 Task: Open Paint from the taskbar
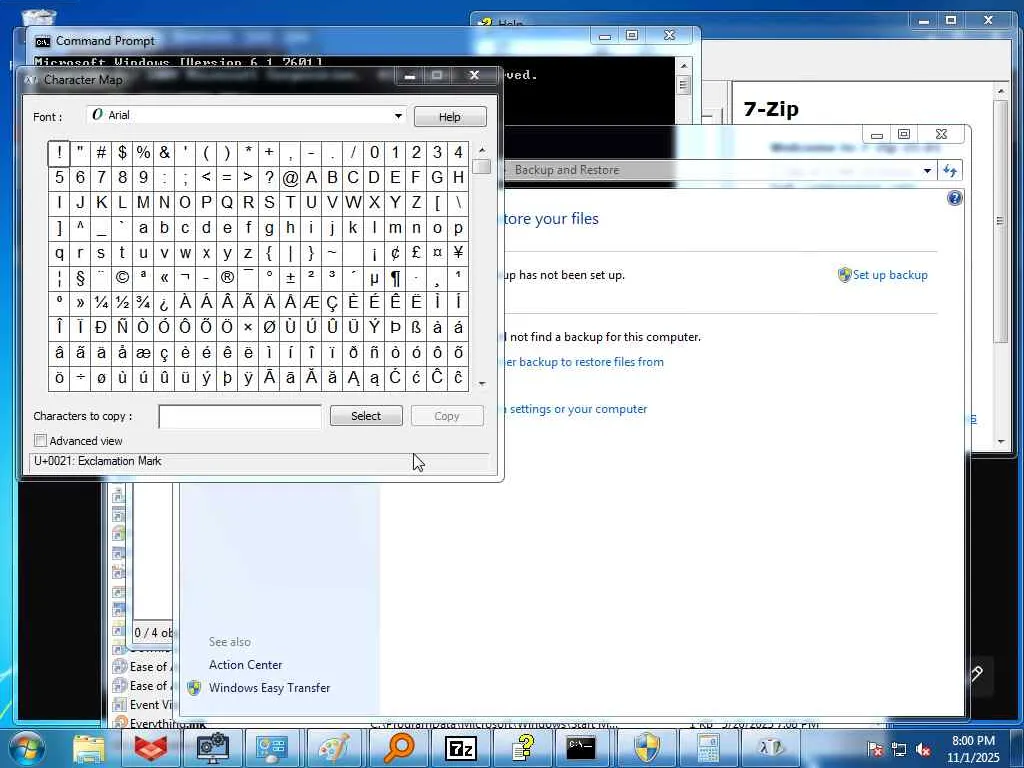coord(334,748)
